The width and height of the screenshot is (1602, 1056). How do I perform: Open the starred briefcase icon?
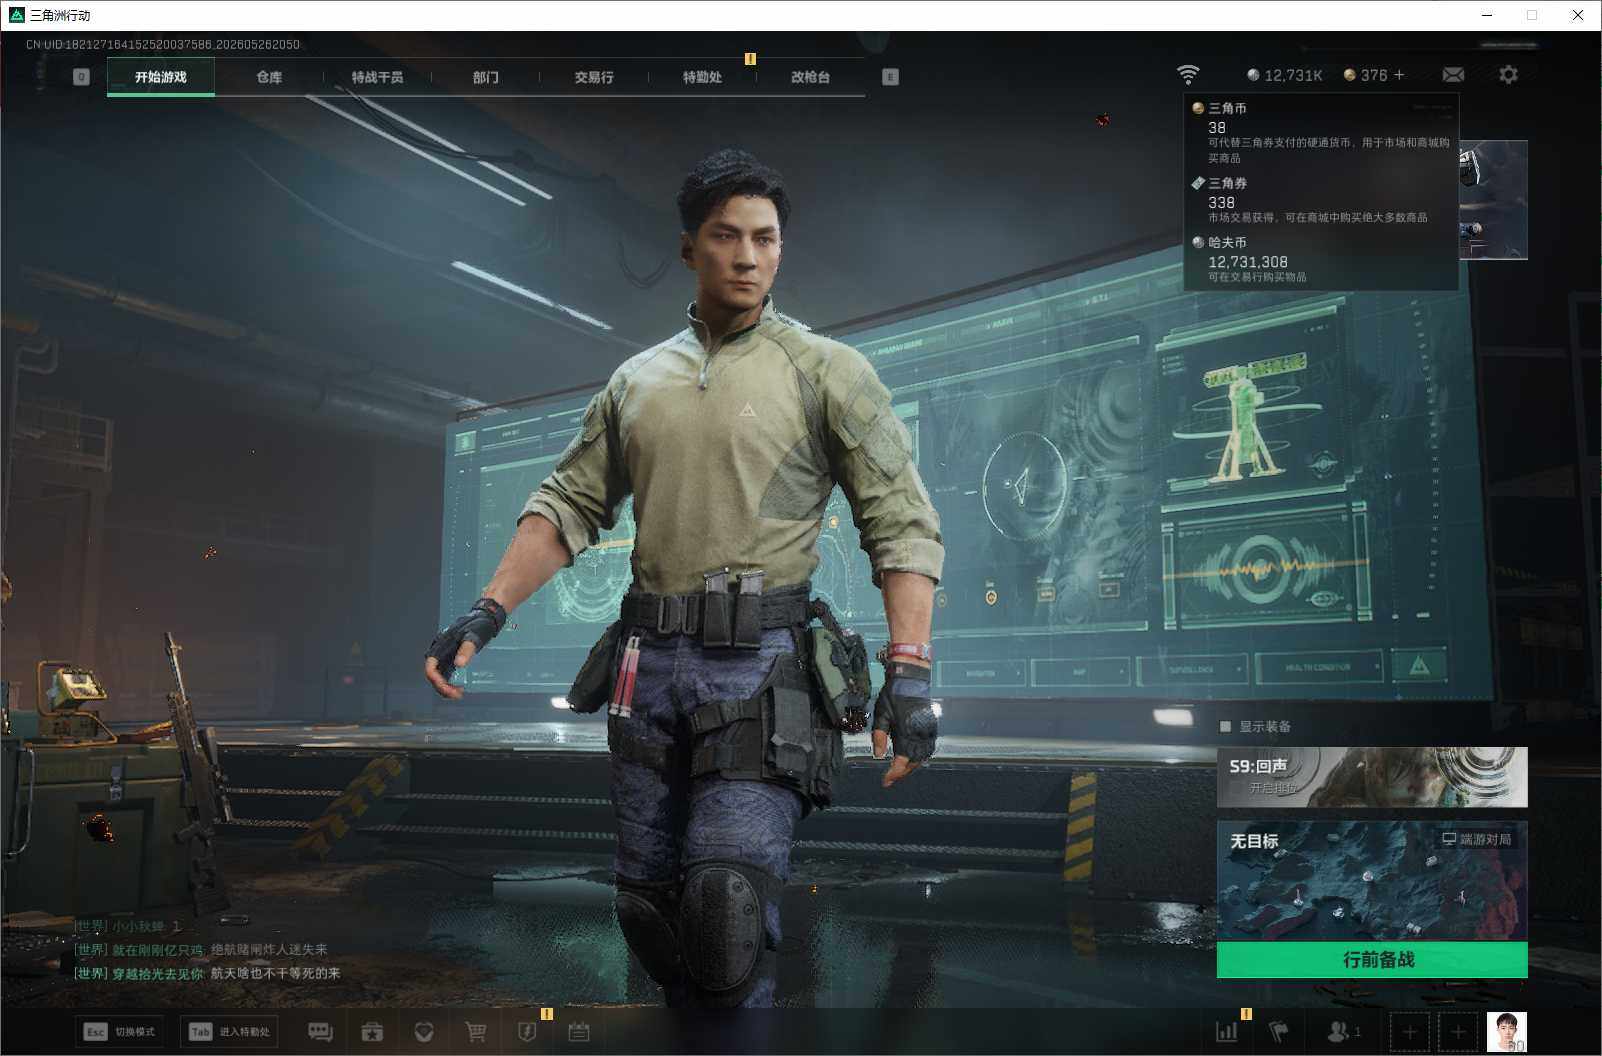click(372, 1031)
